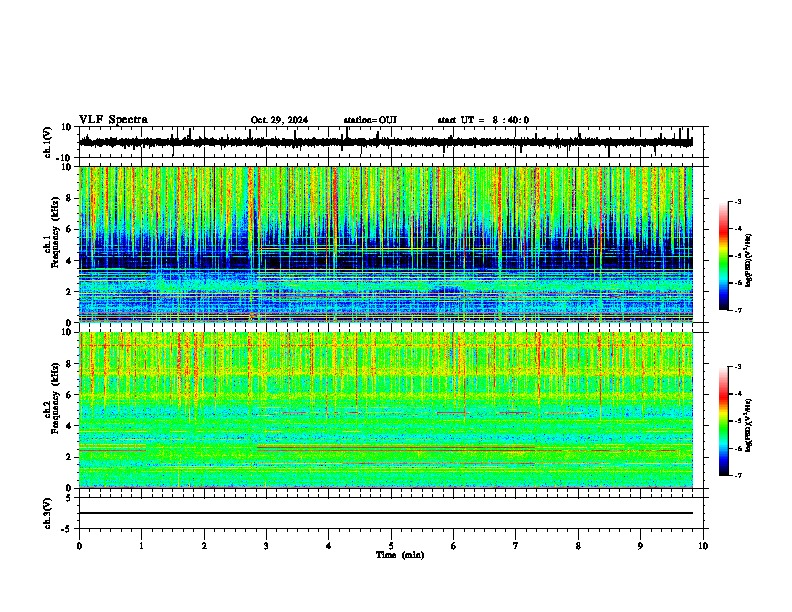792x612 pixels.
Task: Click the 'VLF Spectra' title text
Action: 113,120
